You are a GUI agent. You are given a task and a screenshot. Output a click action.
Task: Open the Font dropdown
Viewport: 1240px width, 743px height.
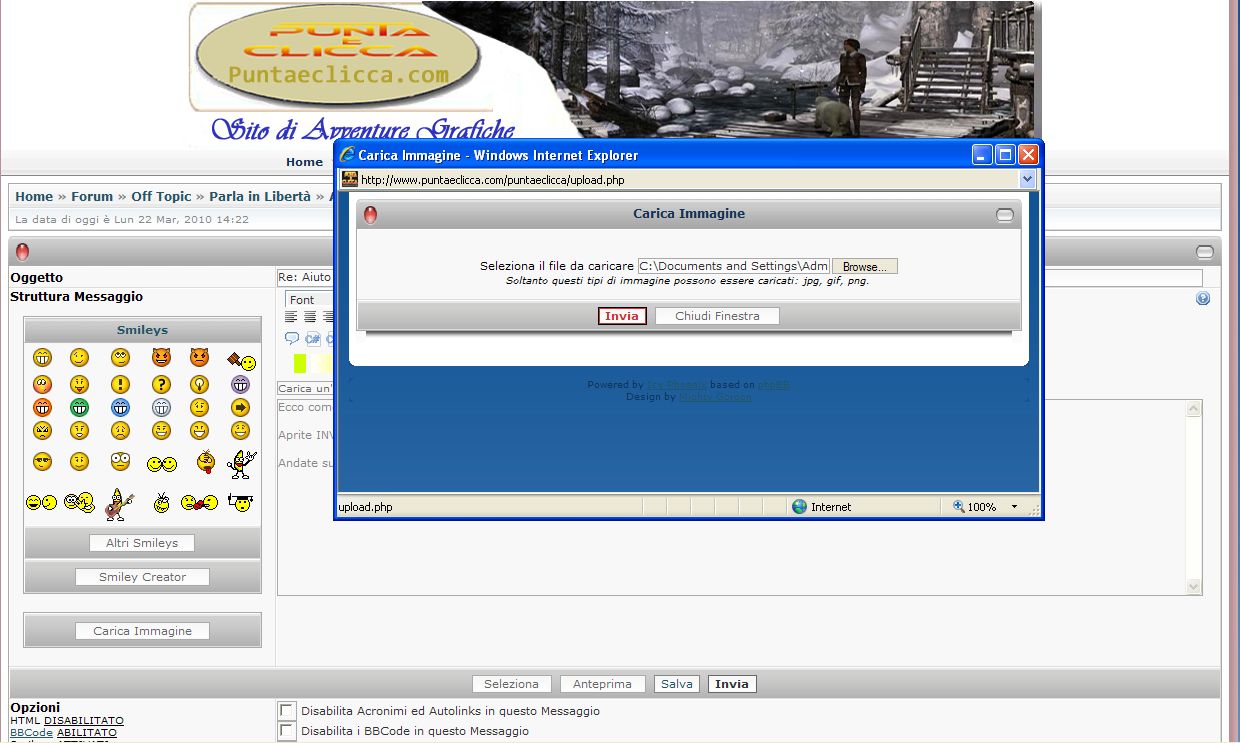tap(310, 300)
